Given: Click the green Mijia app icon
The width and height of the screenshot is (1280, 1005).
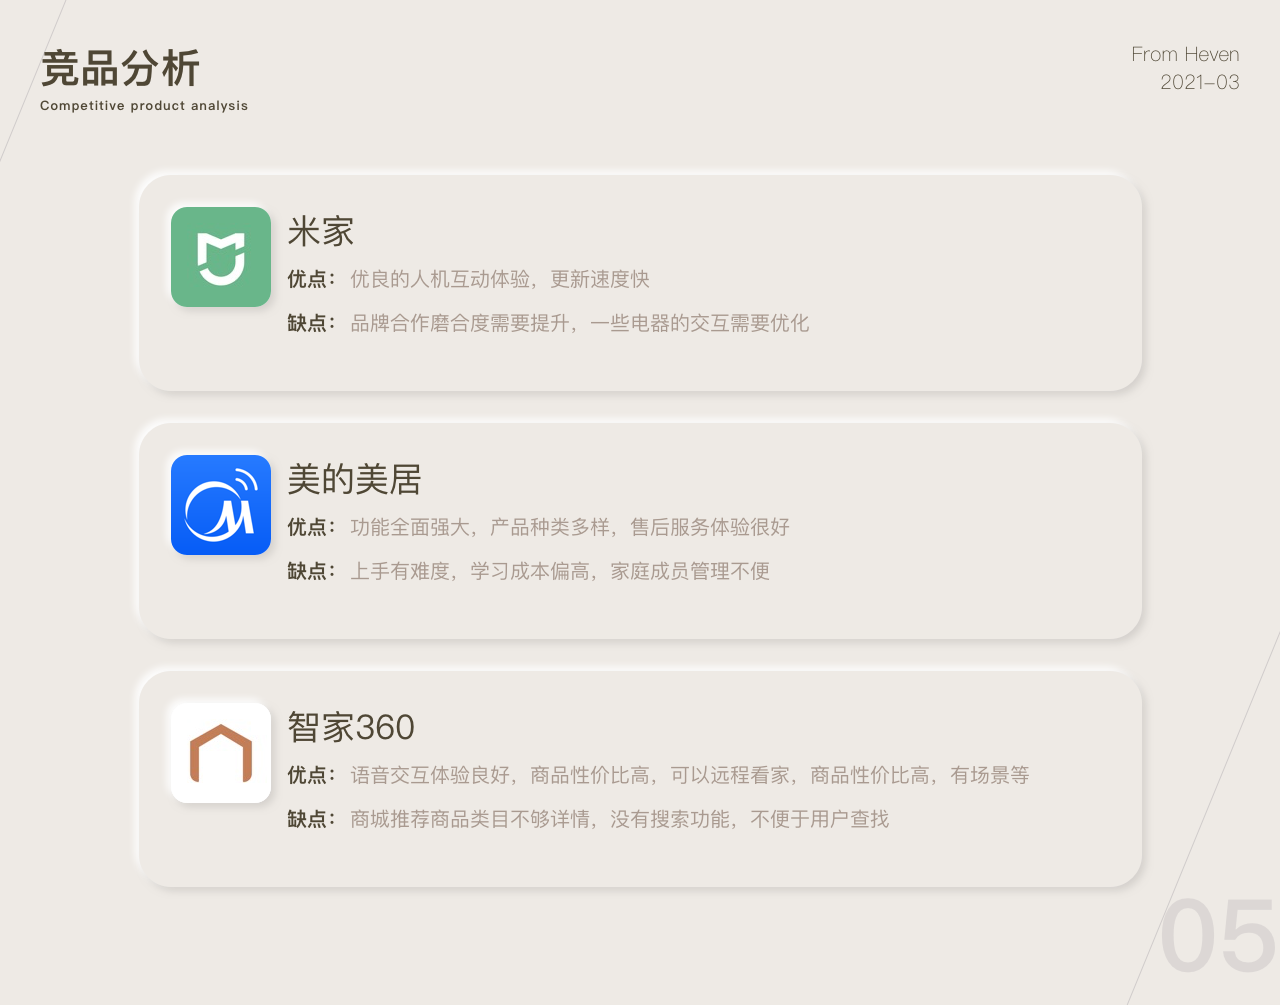Looking at the screenshot, I should click(x=221, y=257).
